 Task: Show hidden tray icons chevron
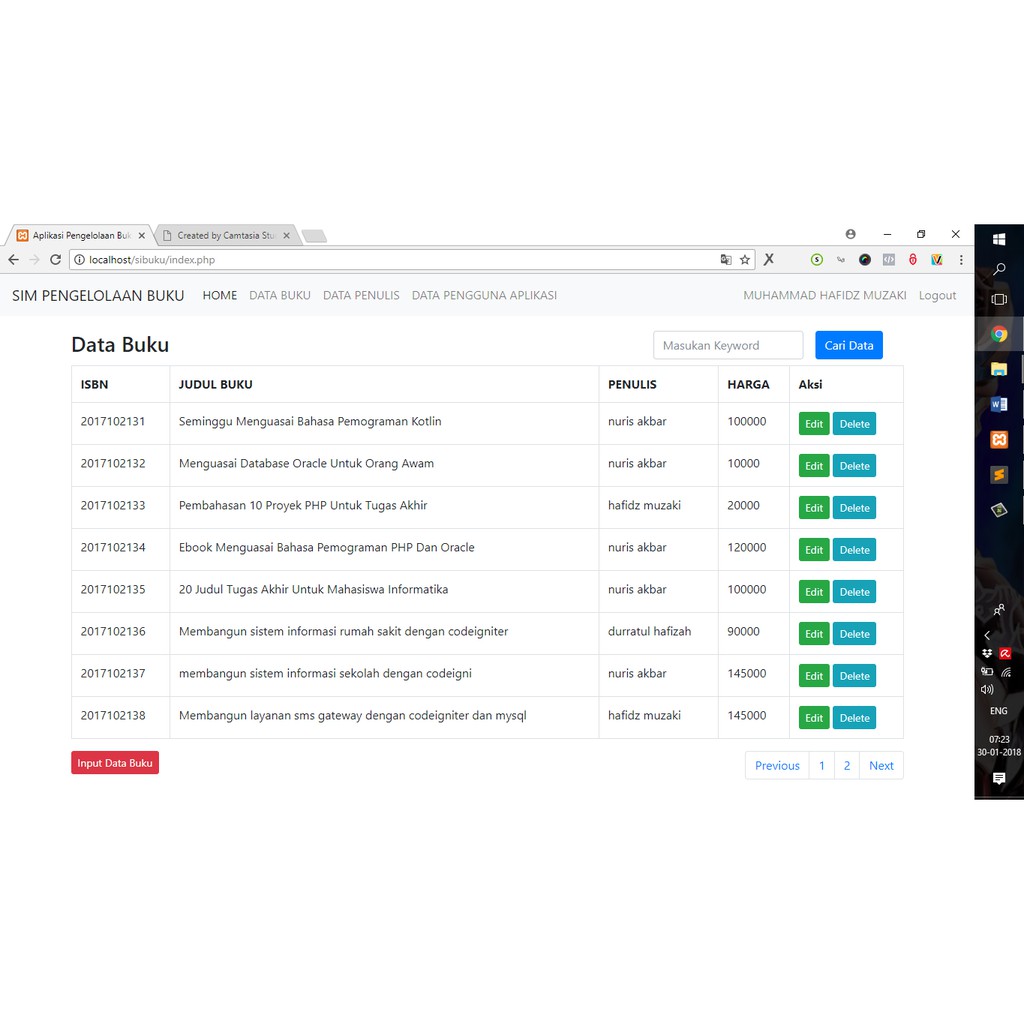point(987,635)
